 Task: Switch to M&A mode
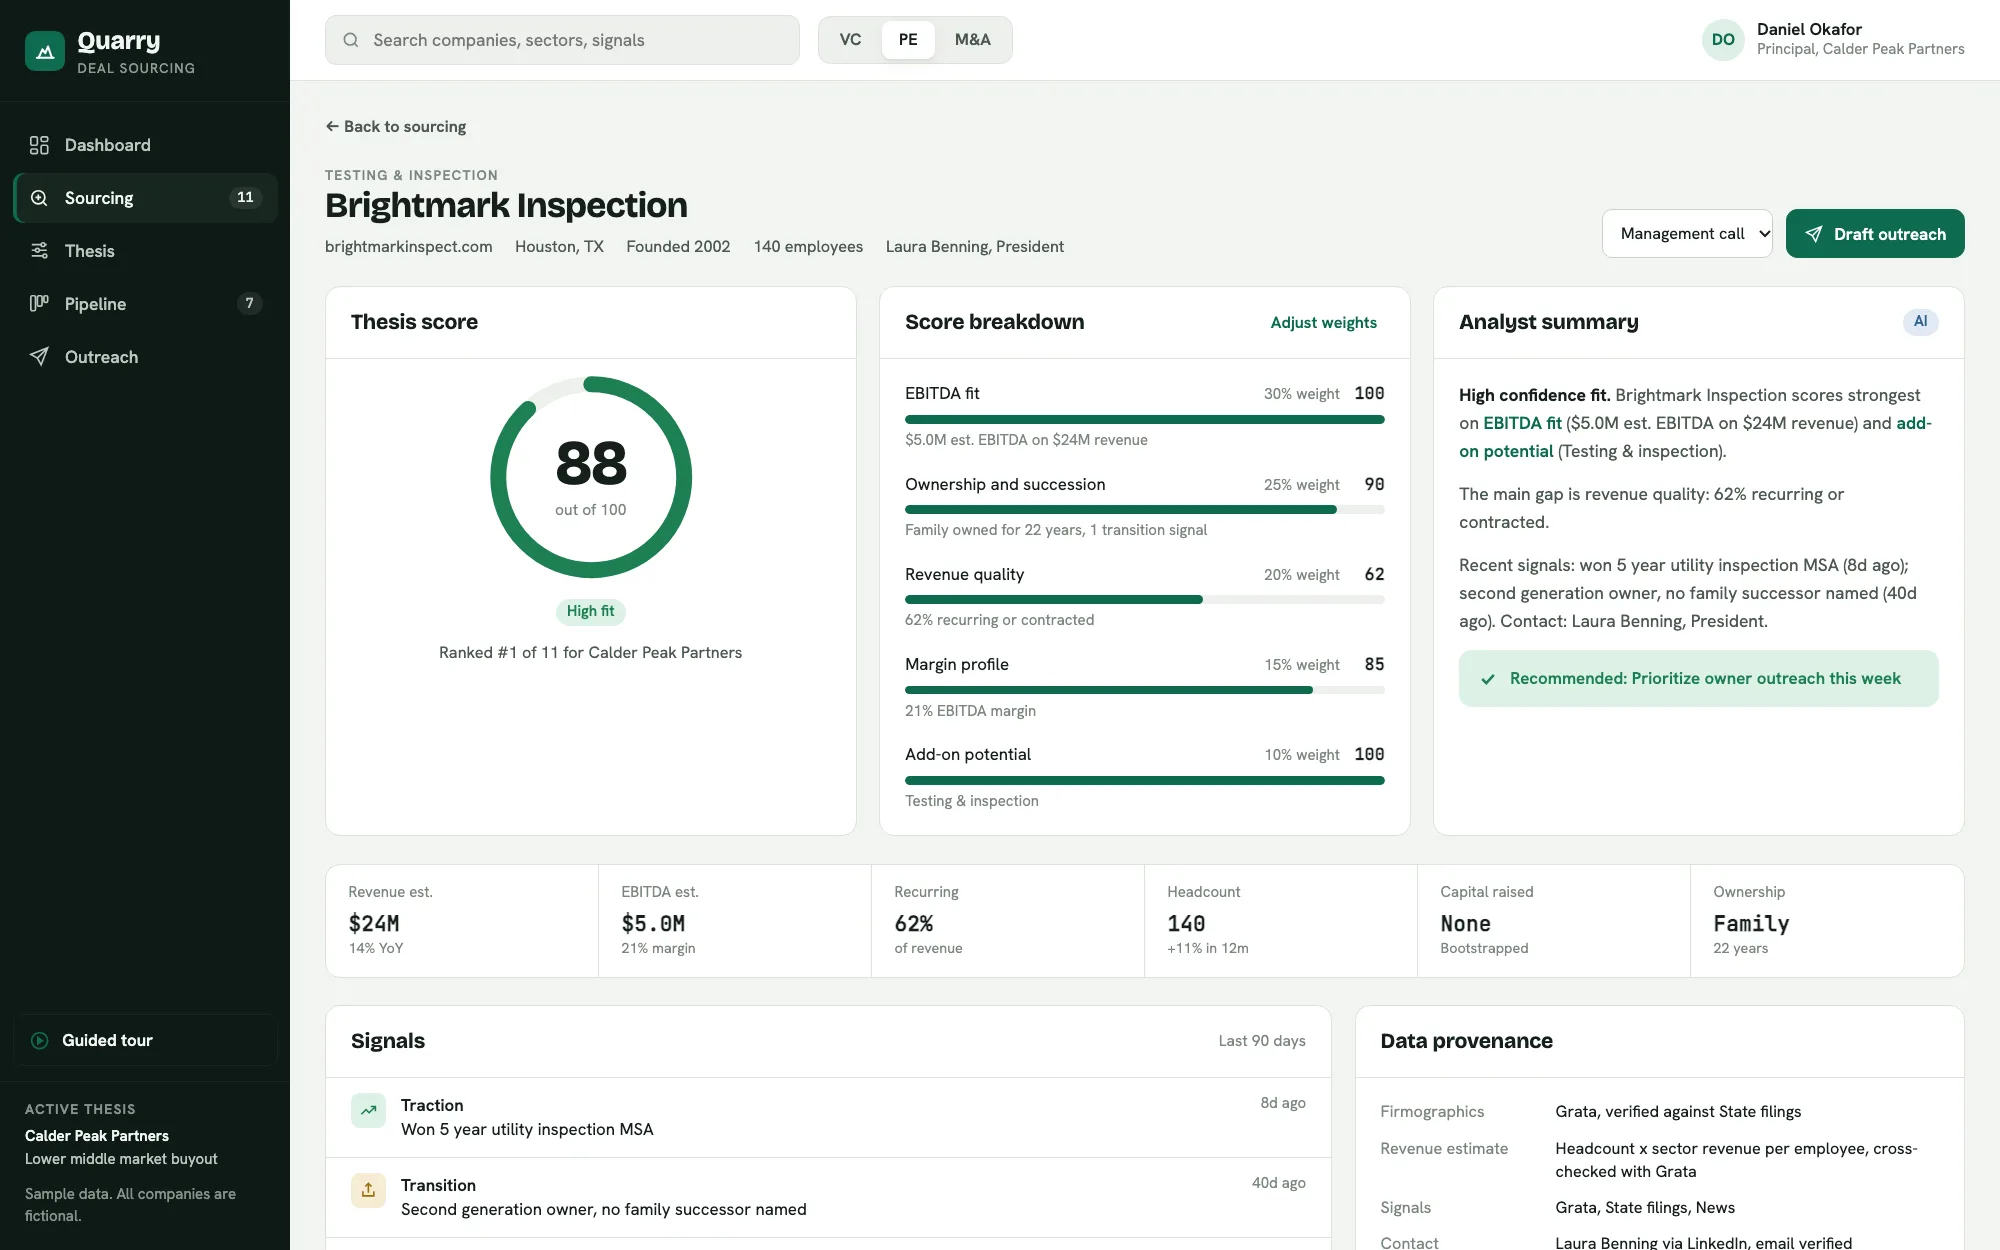[972, 40]
